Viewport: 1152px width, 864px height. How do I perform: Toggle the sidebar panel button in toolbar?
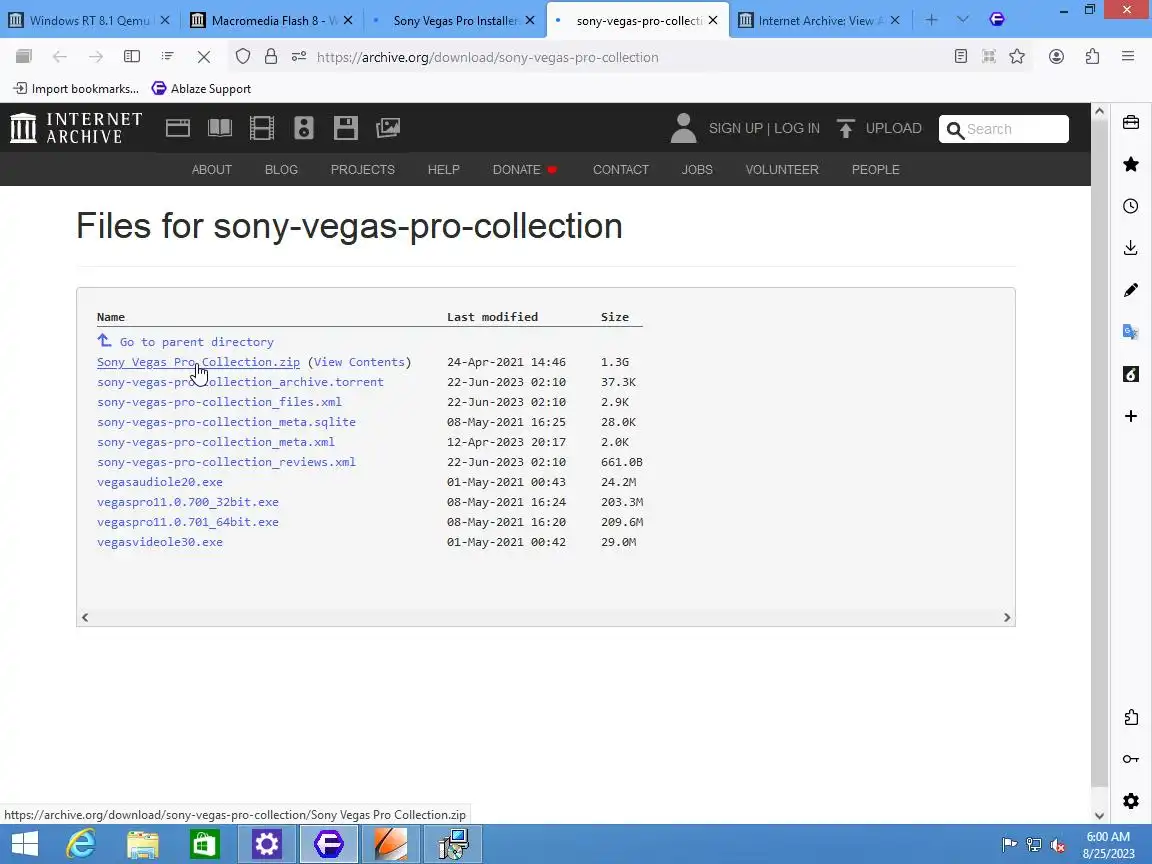point(132,57)
